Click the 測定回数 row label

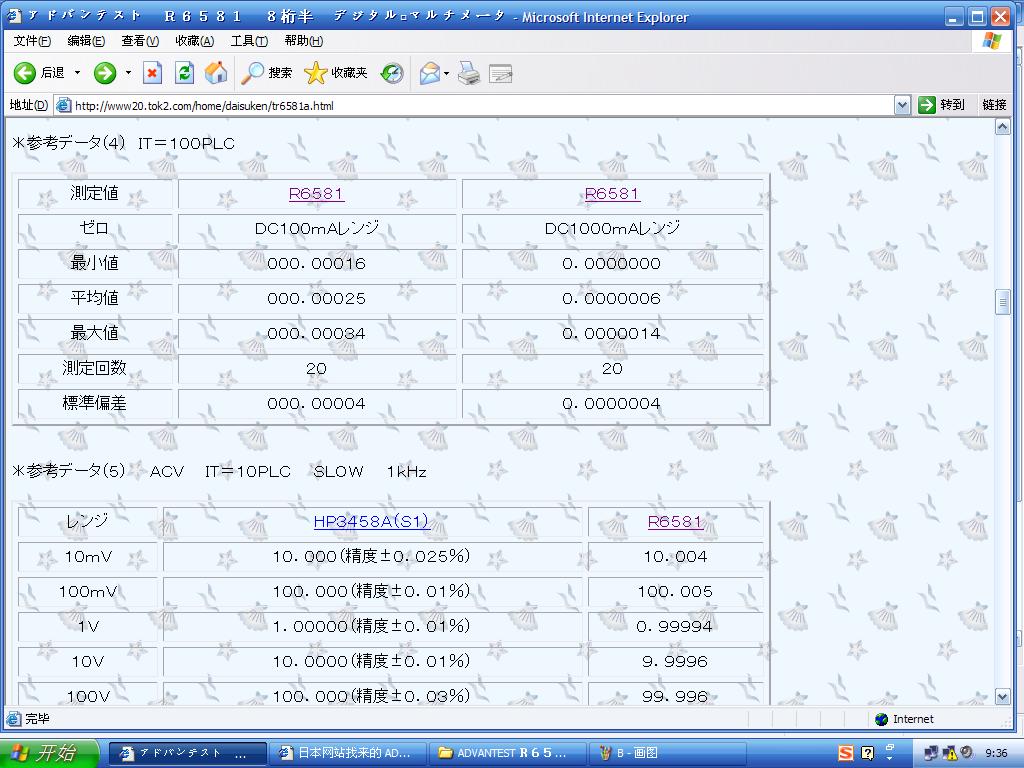[95, 368]
